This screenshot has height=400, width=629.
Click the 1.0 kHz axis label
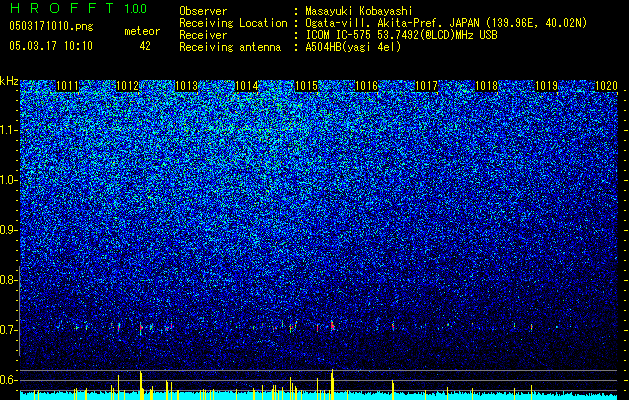8,180
